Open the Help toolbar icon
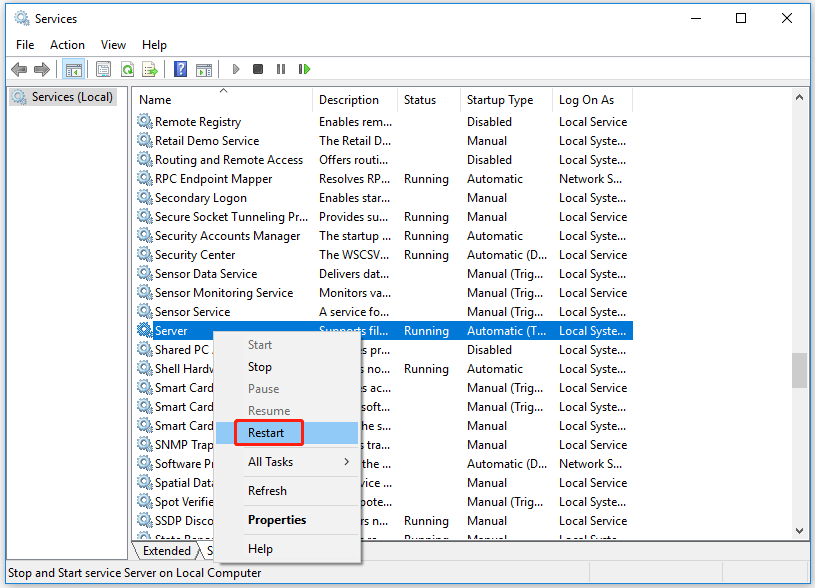815x588 pixels. [x=180, y=69]
